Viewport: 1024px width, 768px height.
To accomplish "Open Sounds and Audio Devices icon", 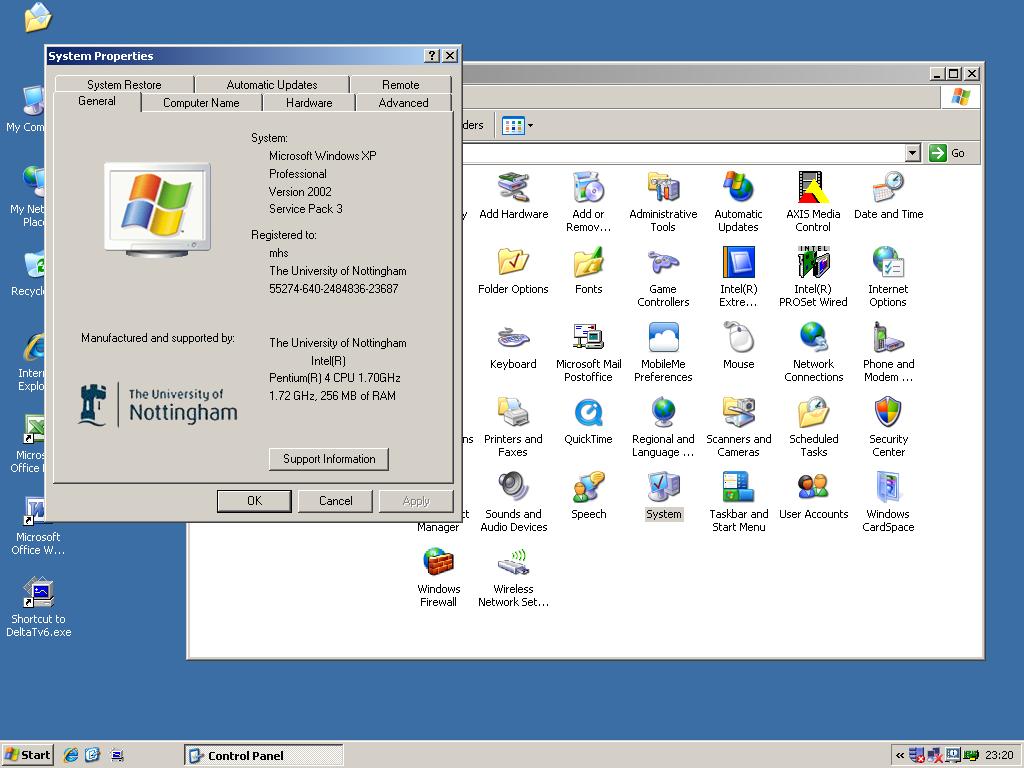I will [x=513, y=503].
